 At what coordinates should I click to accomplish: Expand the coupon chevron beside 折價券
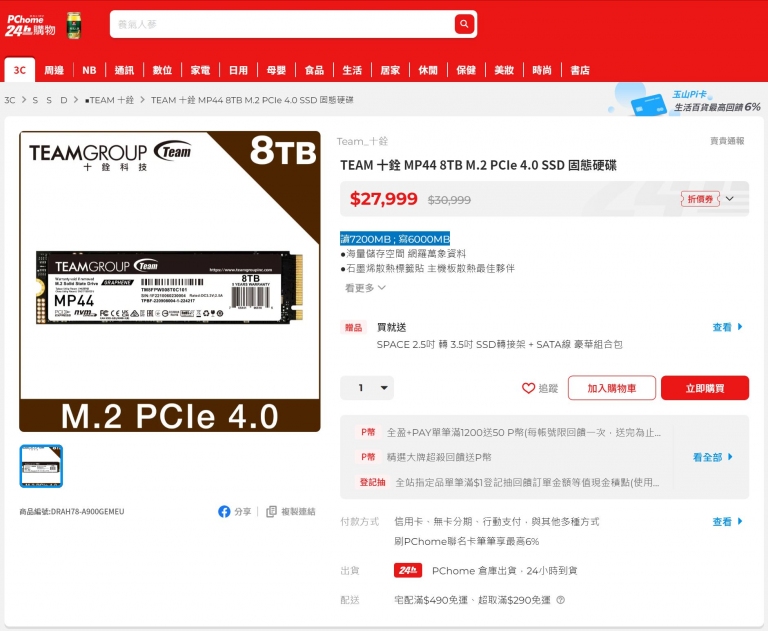(730, 198)
